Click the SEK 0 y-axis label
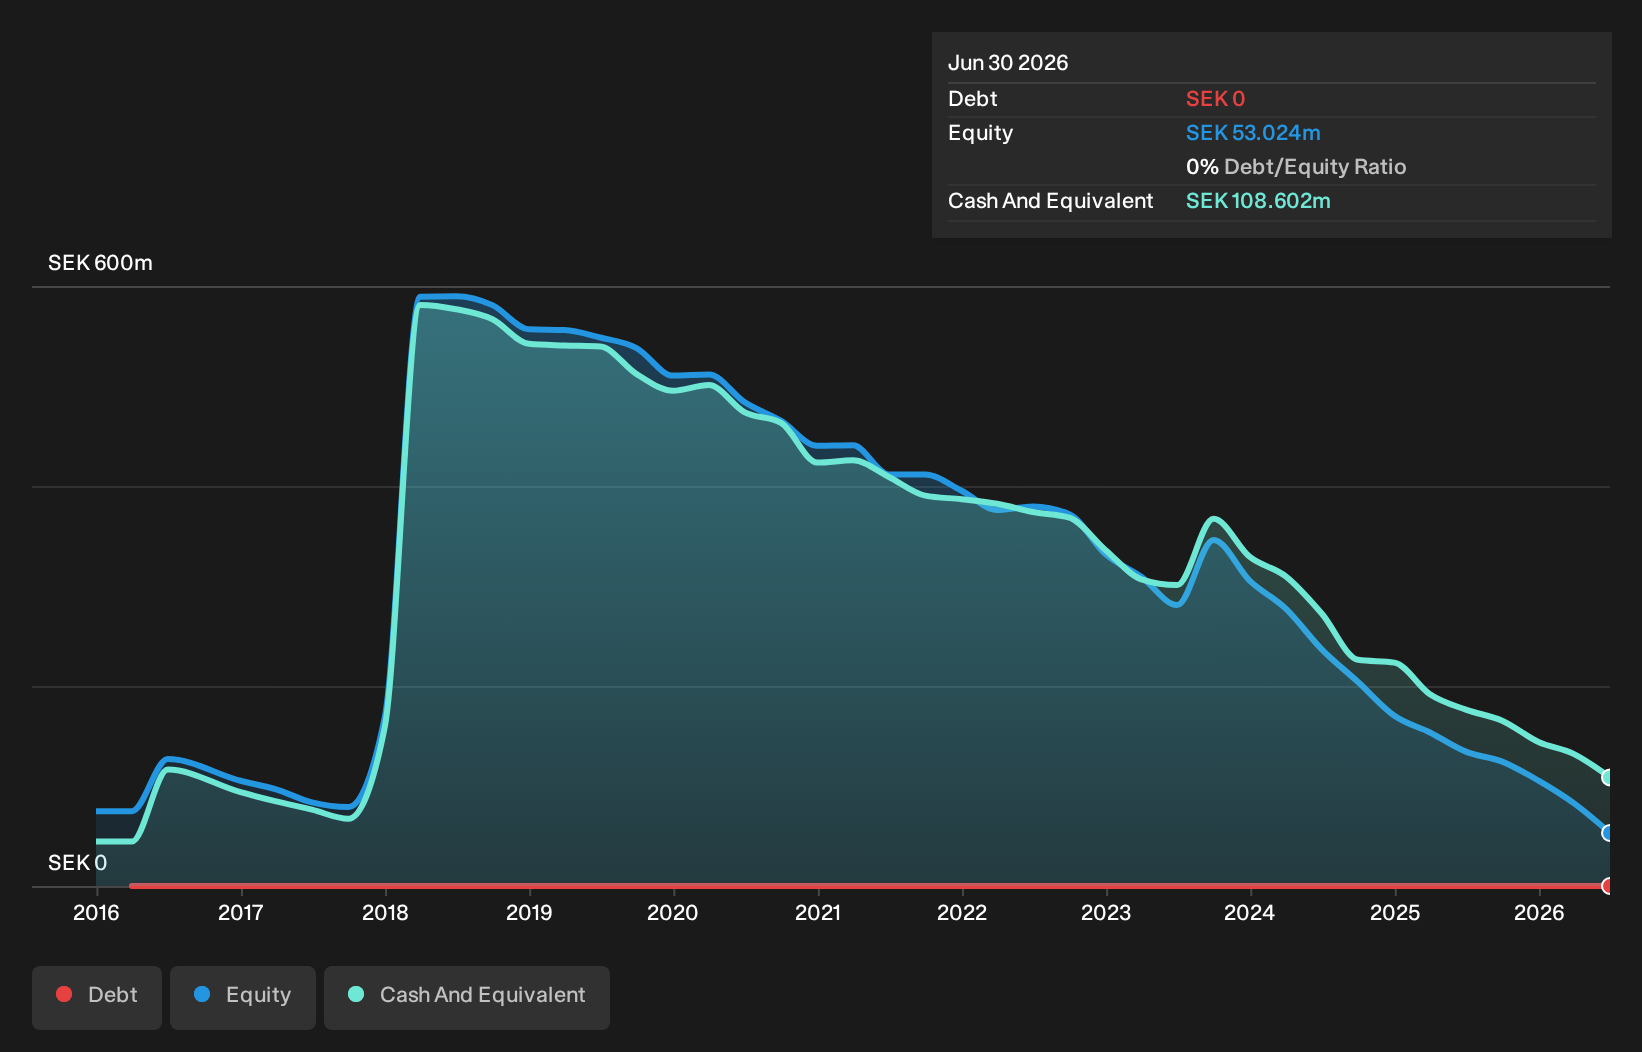The width and height of the screenshot is (1642, 1052). pyautogui.click(x=77, y=863)
